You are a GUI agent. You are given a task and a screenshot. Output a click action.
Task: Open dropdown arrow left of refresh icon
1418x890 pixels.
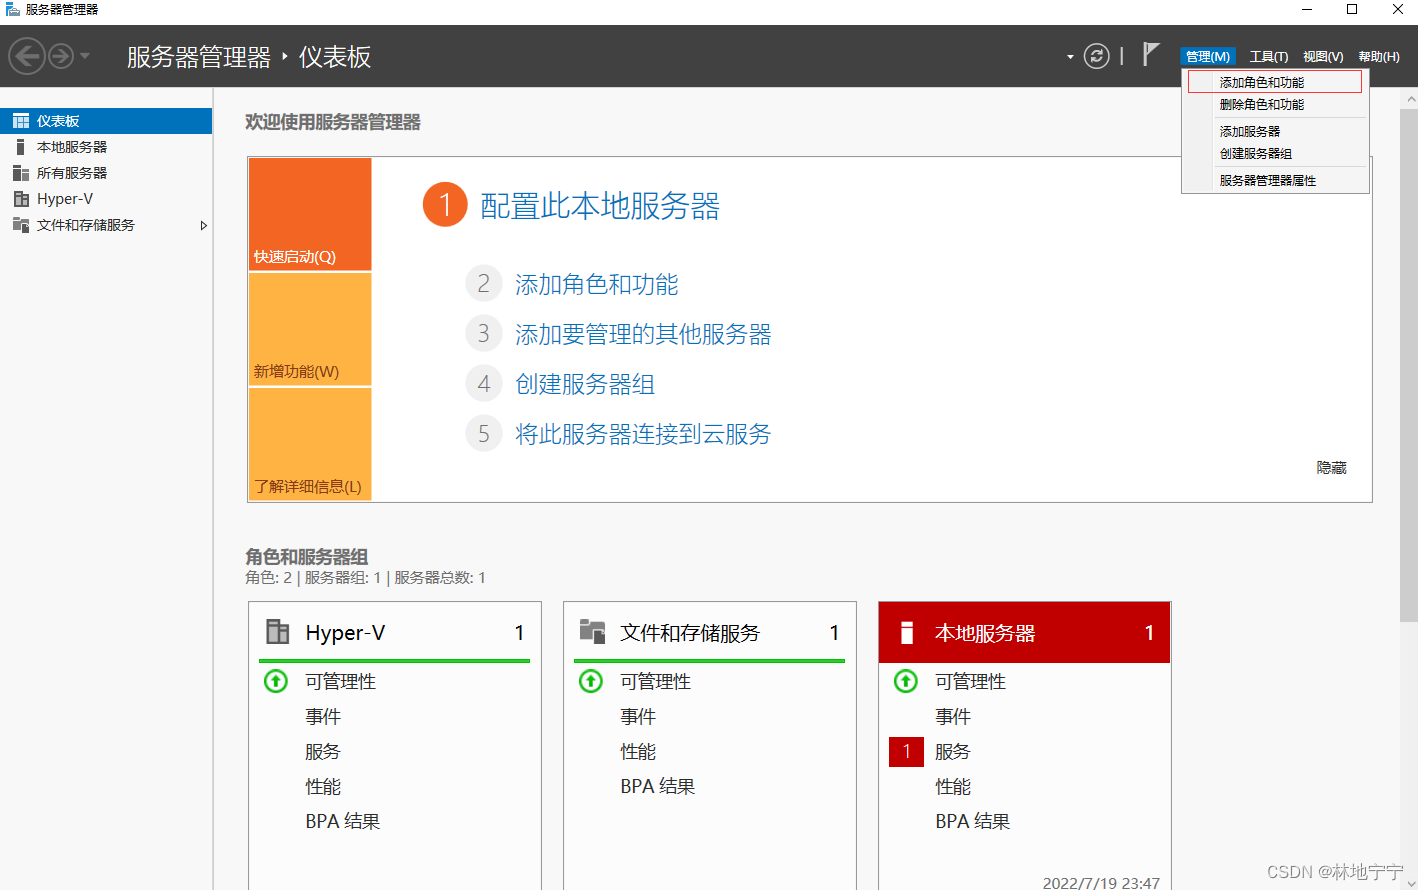click(x=1070, y=57)
